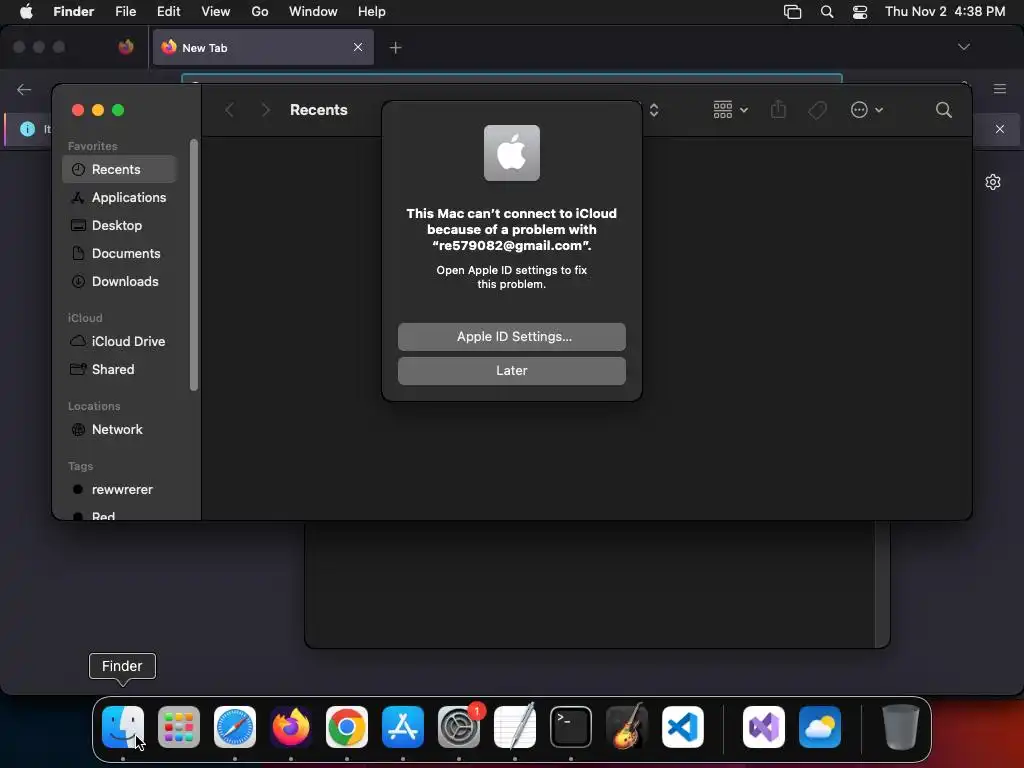Click the Firefox back arrow
Image resolution: width=1024 pixels, height=768 pixels.
[24, 89]
